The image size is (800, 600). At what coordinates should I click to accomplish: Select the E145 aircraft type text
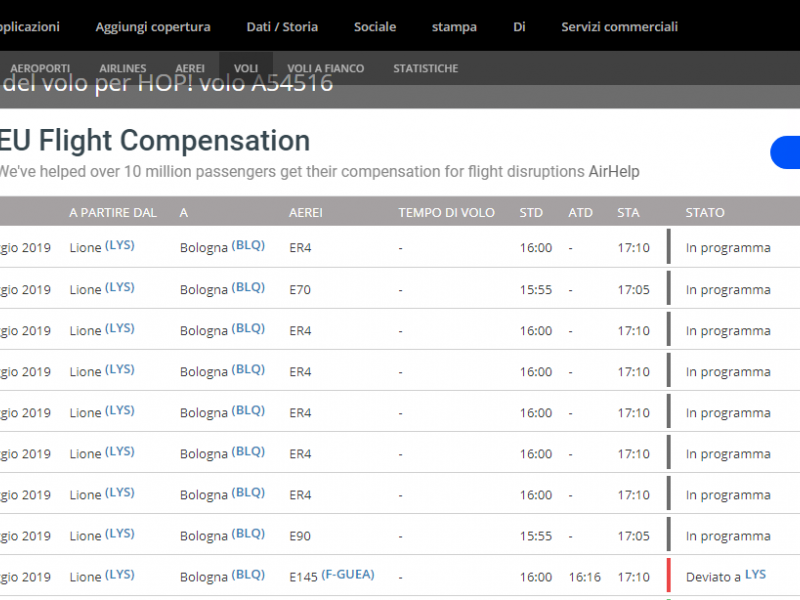coord(304,577)
